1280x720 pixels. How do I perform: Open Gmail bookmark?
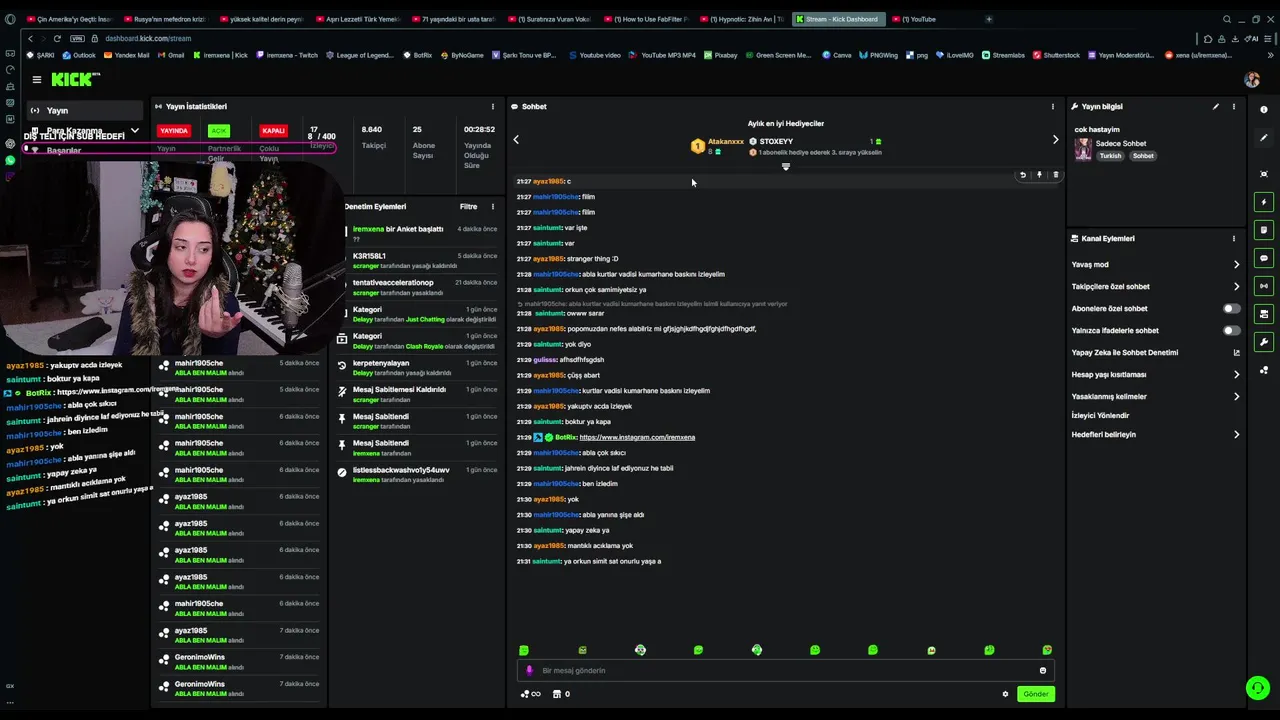tap(171, 55)
